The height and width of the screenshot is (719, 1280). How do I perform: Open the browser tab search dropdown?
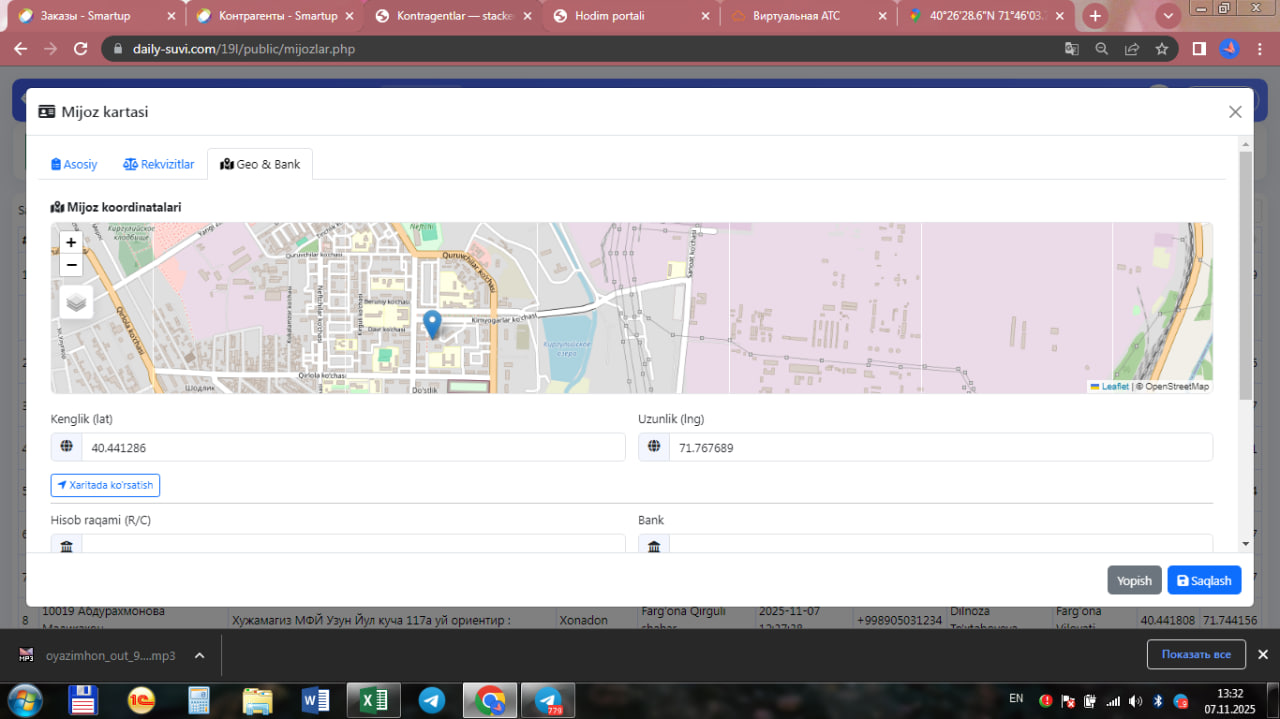(x=1167, y=16)
